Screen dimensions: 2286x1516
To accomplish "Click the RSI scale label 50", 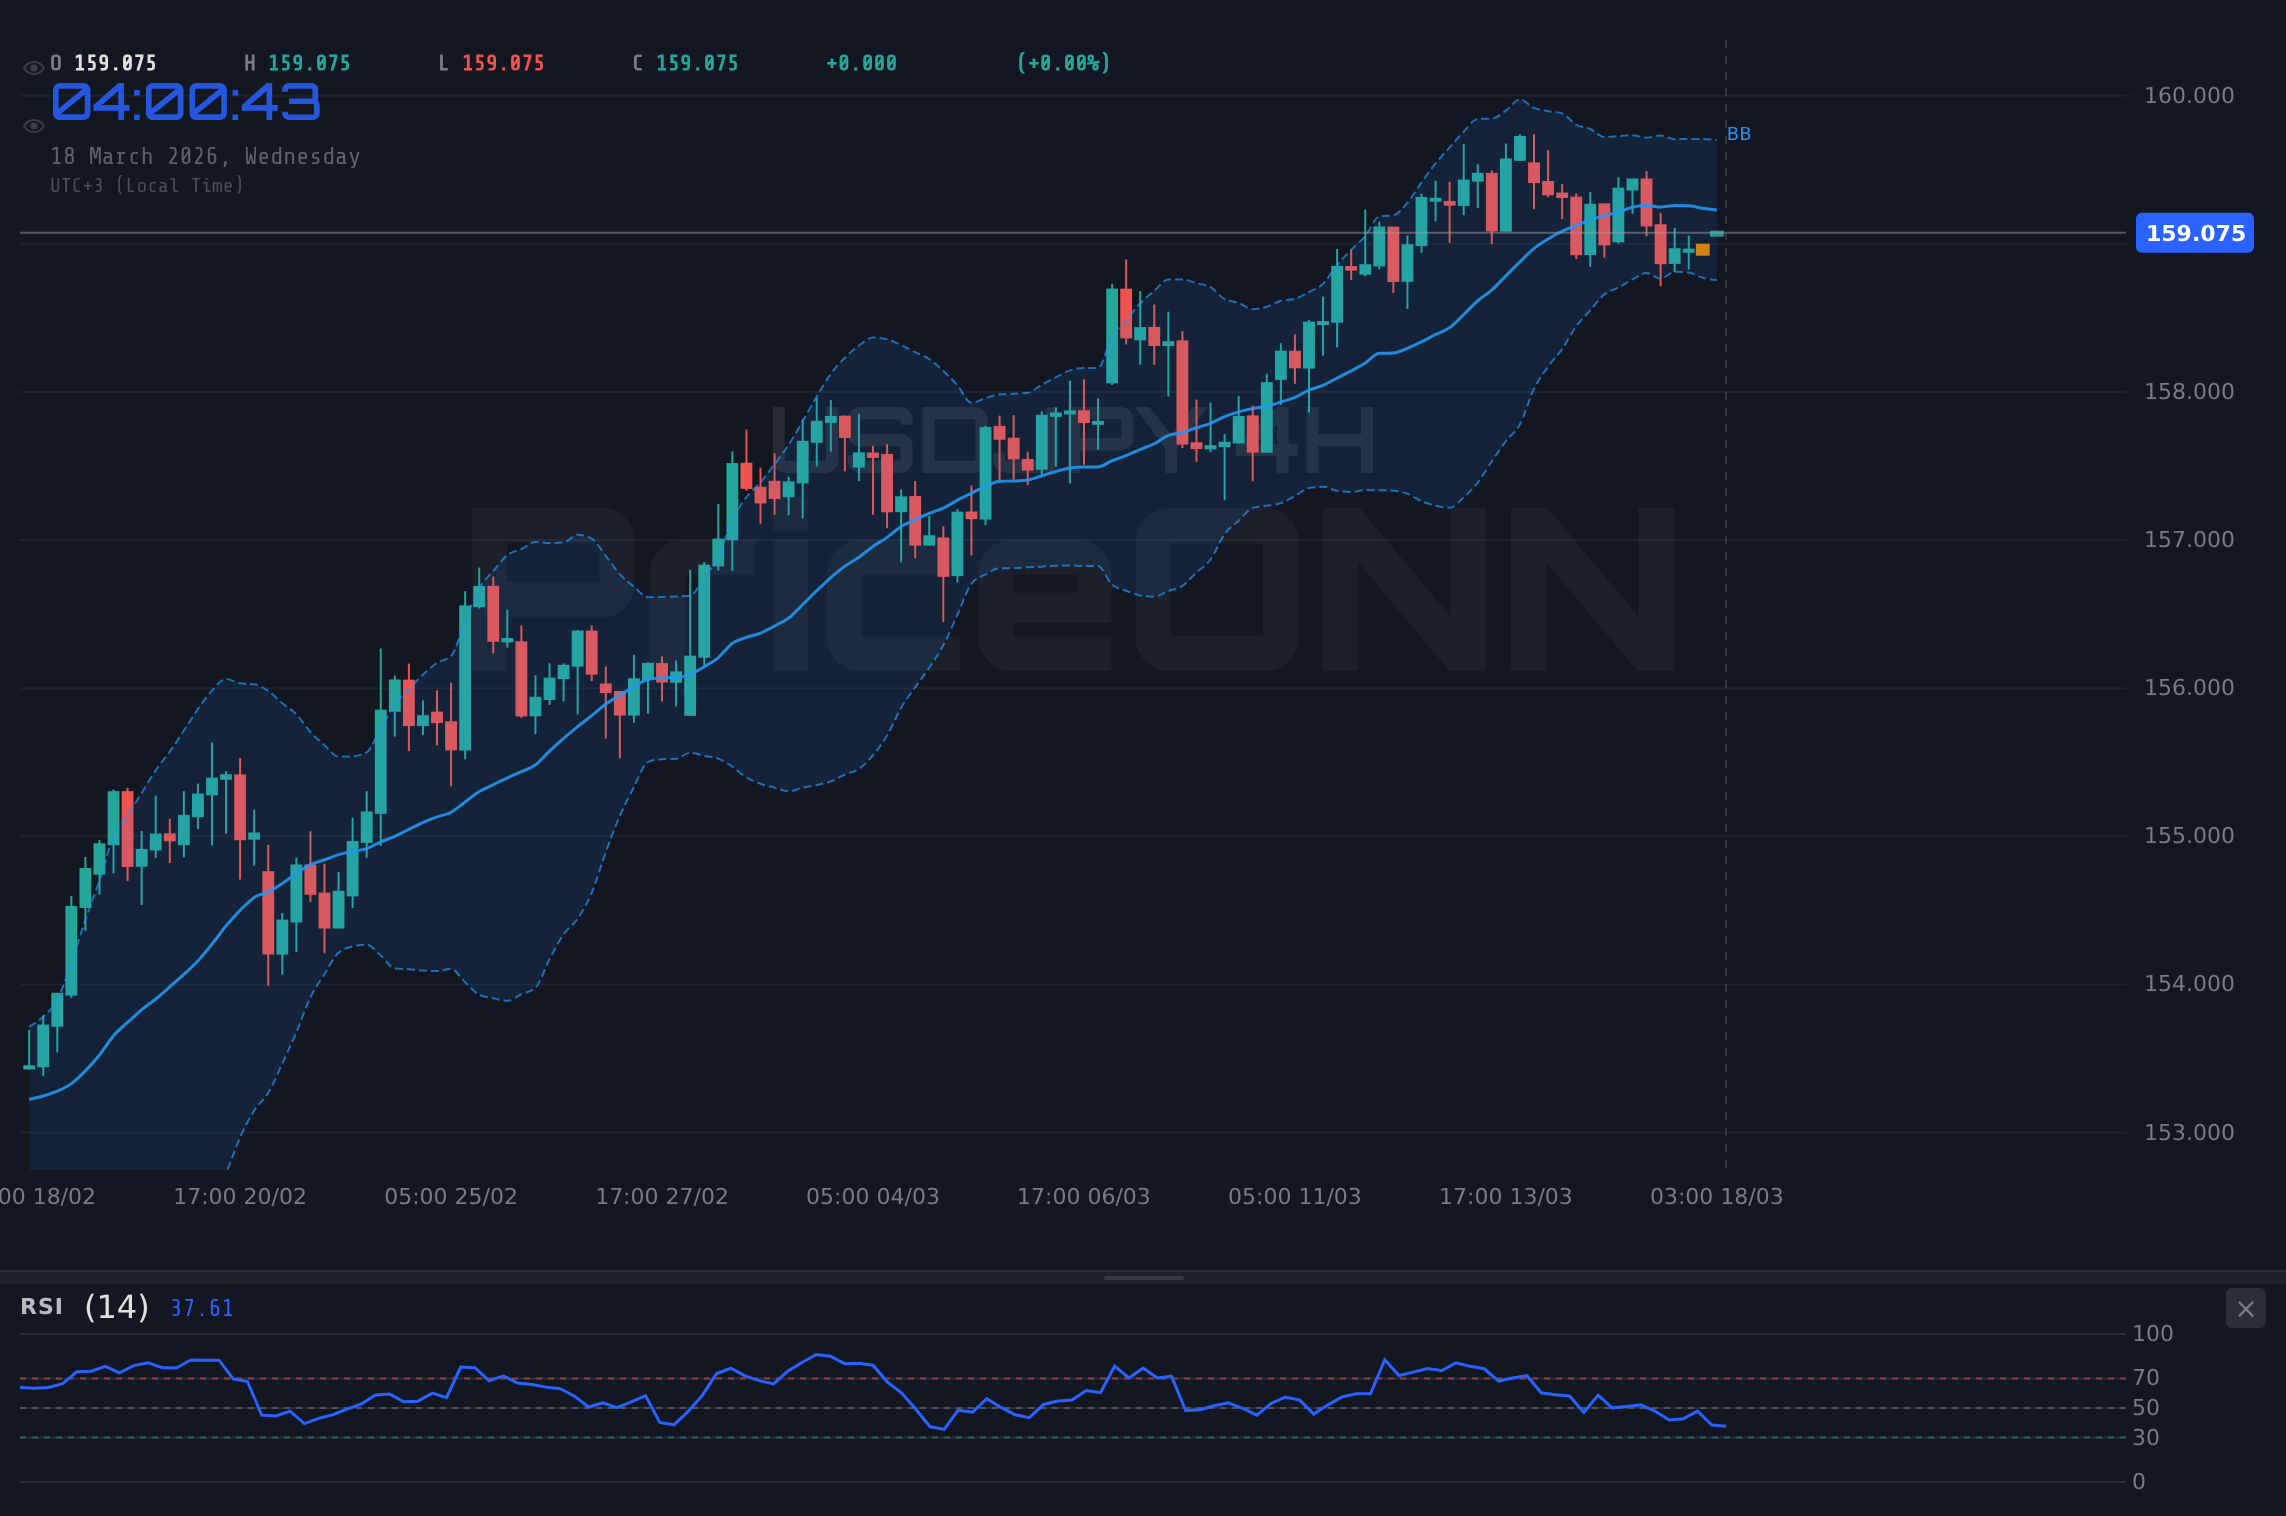I will click(2146, 1408).
